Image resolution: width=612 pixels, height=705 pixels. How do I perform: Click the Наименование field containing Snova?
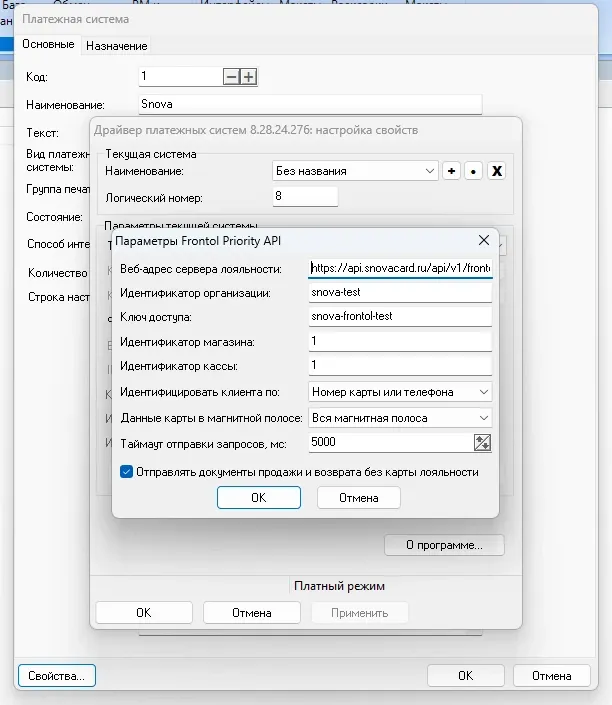[x=310, y=104]
